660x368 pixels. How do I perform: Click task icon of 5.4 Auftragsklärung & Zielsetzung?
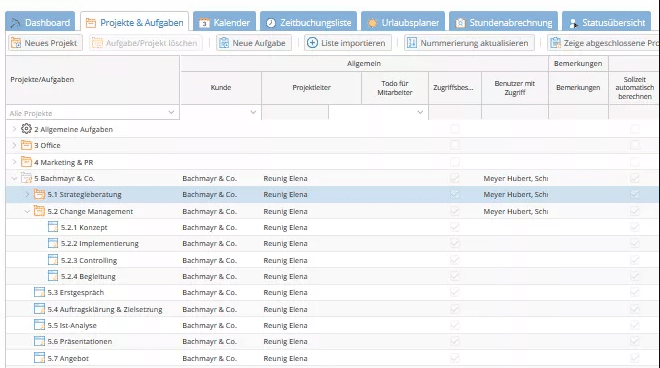point(40,309)
